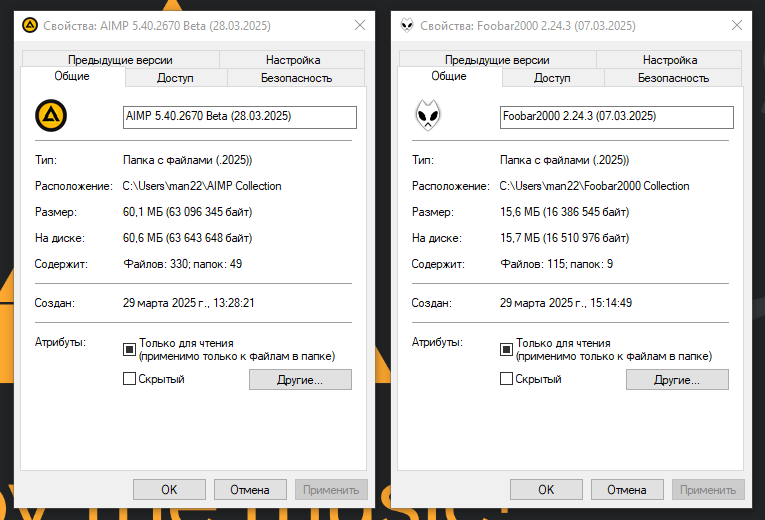The height and width of the screenshot is (520, 765).
Task: Toggle read-only checkbox in Foobar2000 properties
Action: pyautogui.click(x=506, y=349)
